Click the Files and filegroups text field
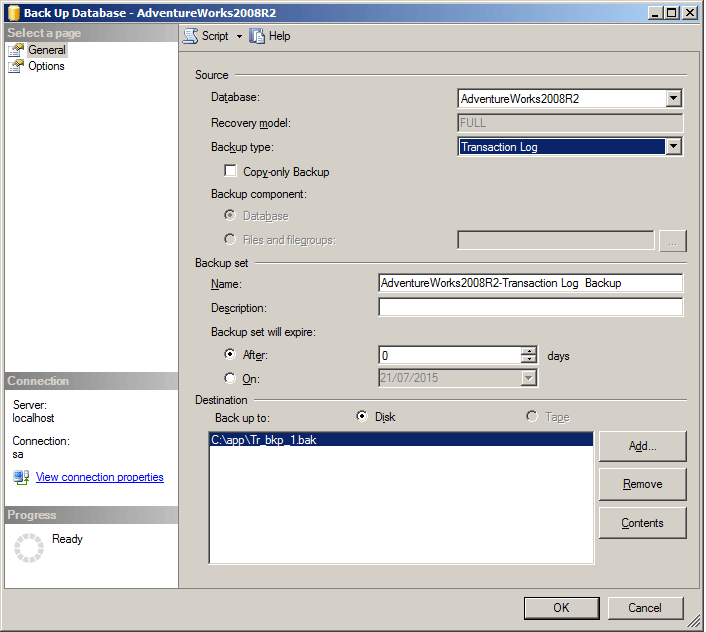Screen dimensions: 706x632 [556, 240]
